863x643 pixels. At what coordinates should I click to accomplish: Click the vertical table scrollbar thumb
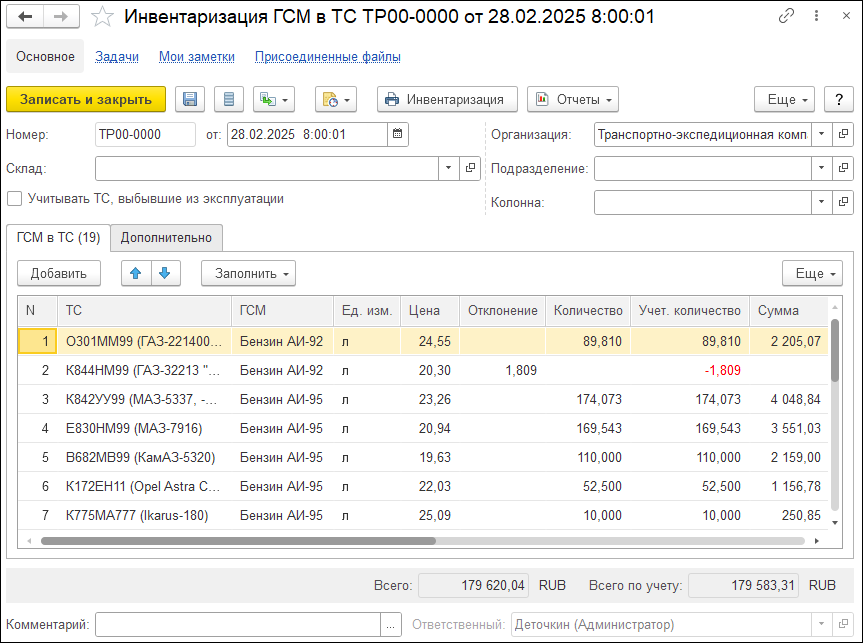[x=835, y=350]
